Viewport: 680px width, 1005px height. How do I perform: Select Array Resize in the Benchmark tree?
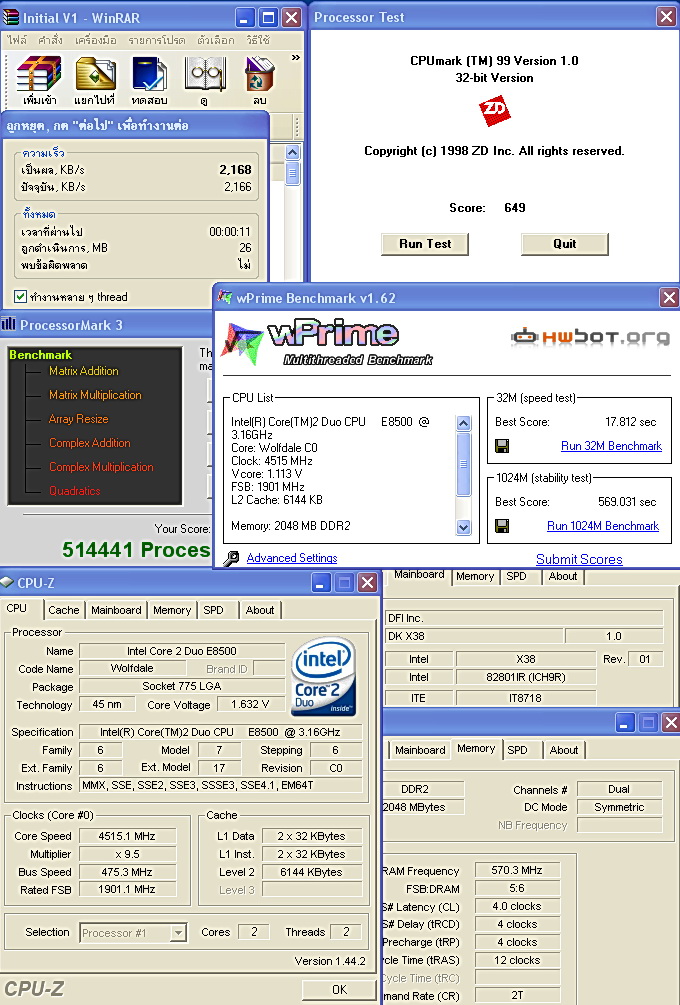pos(78,419)
